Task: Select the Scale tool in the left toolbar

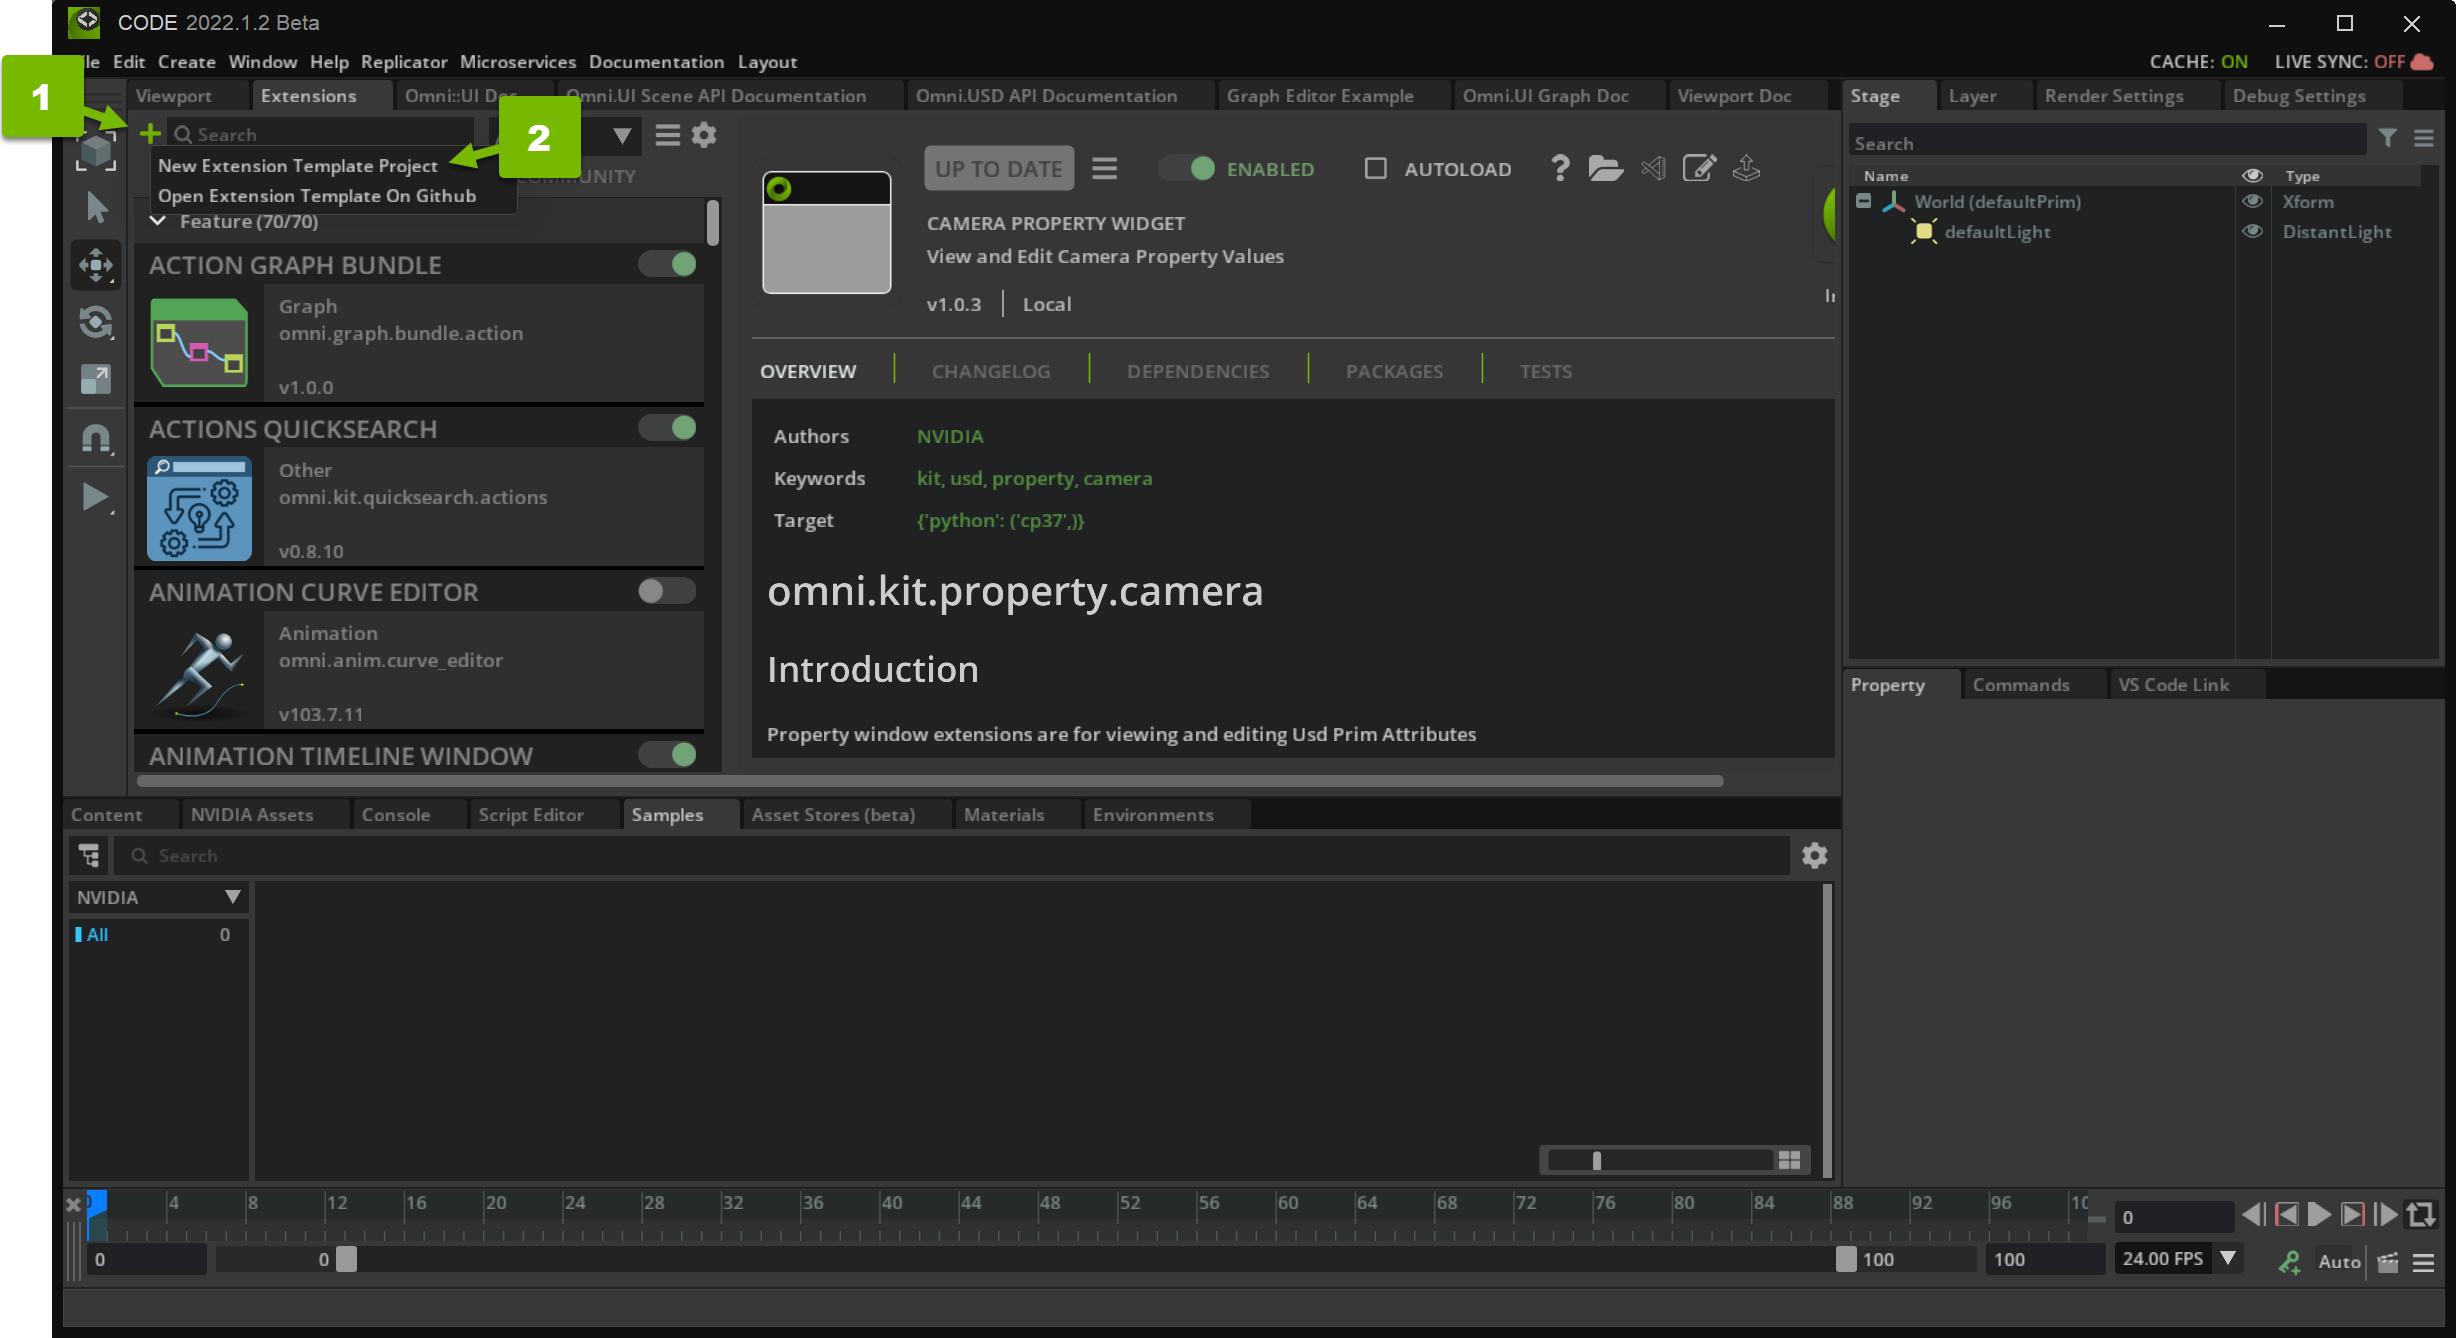Action: [96, 379]
